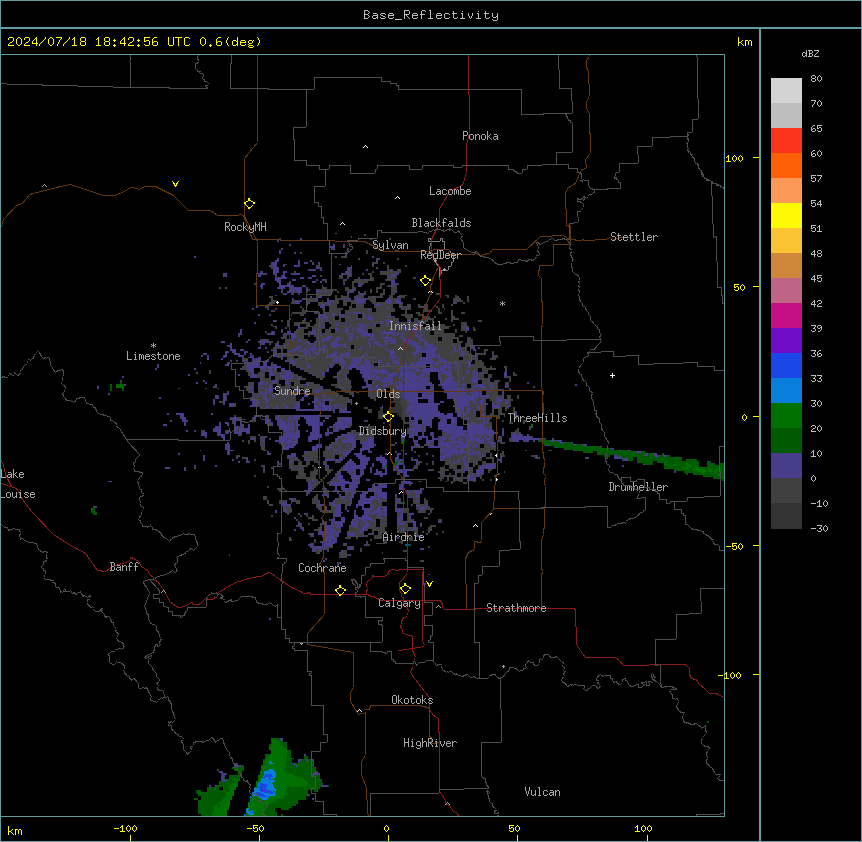Select the Sylvan label
This screenshot has width=862, height=842.
[x=390, y=245]
